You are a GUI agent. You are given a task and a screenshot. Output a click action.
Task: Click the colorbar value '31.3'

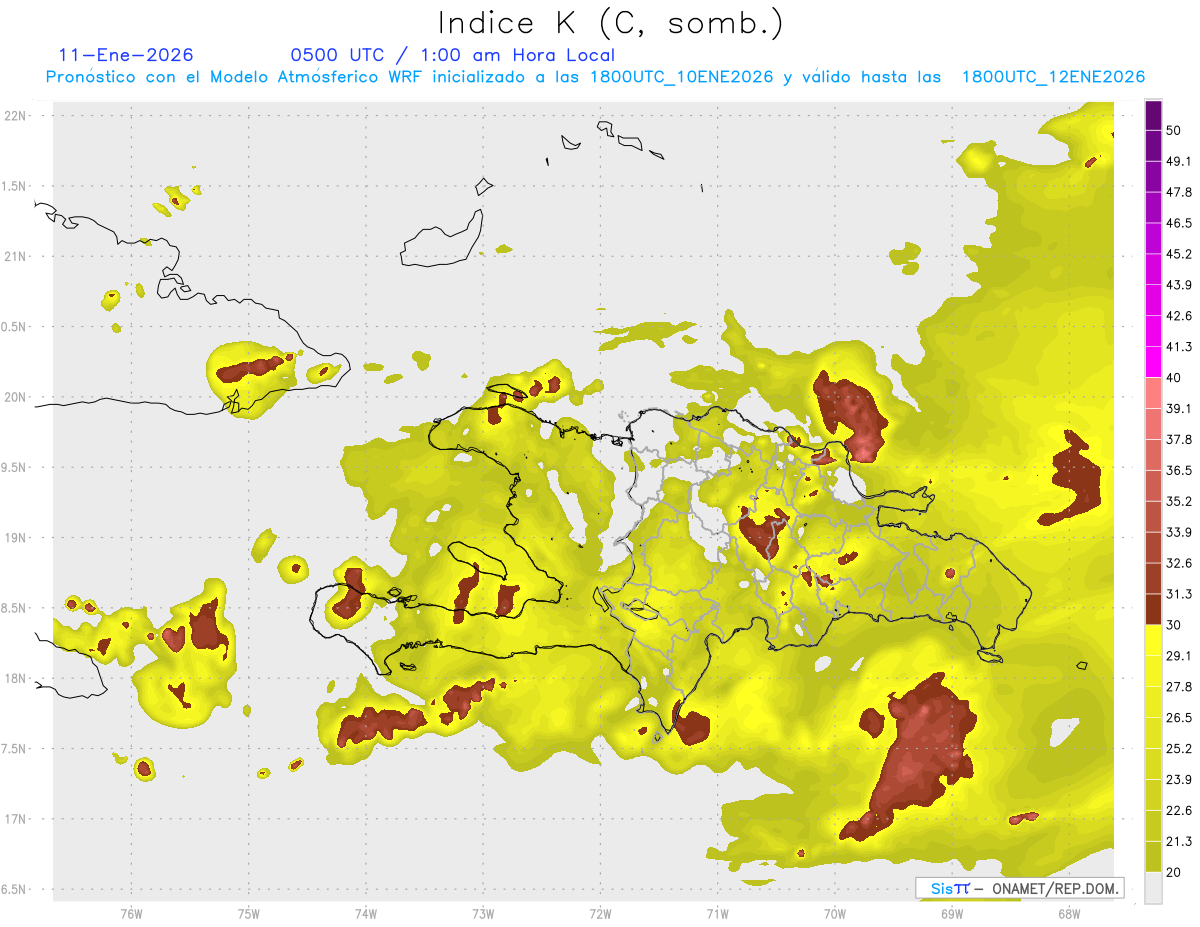coord(1179,594)
